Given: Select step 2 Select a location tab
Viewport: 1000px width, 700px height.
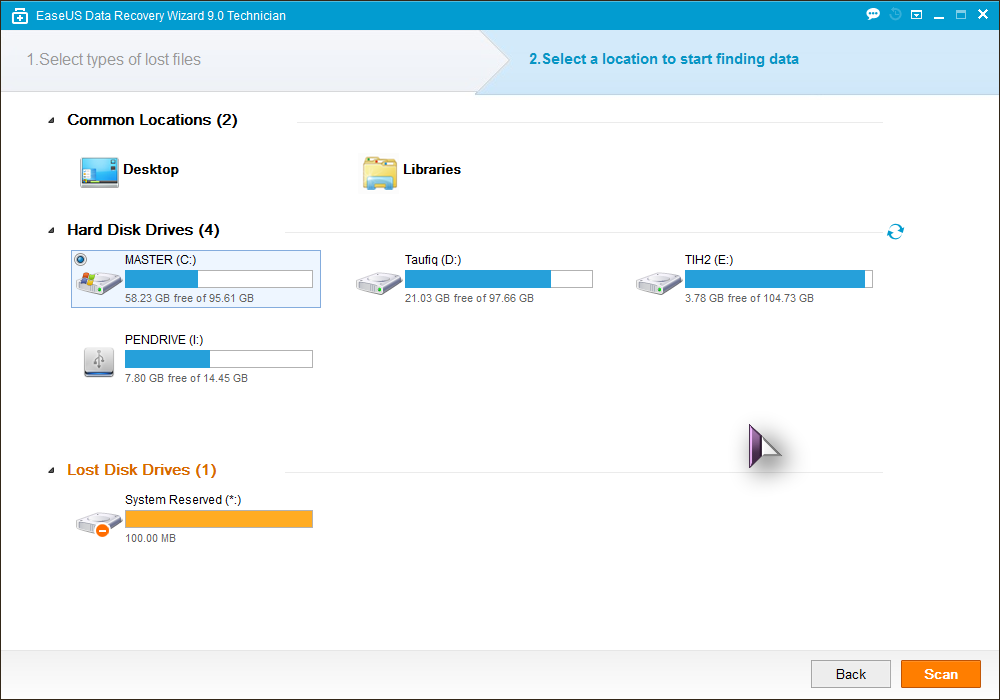Looking at the screenshot, I should [664, 59].
